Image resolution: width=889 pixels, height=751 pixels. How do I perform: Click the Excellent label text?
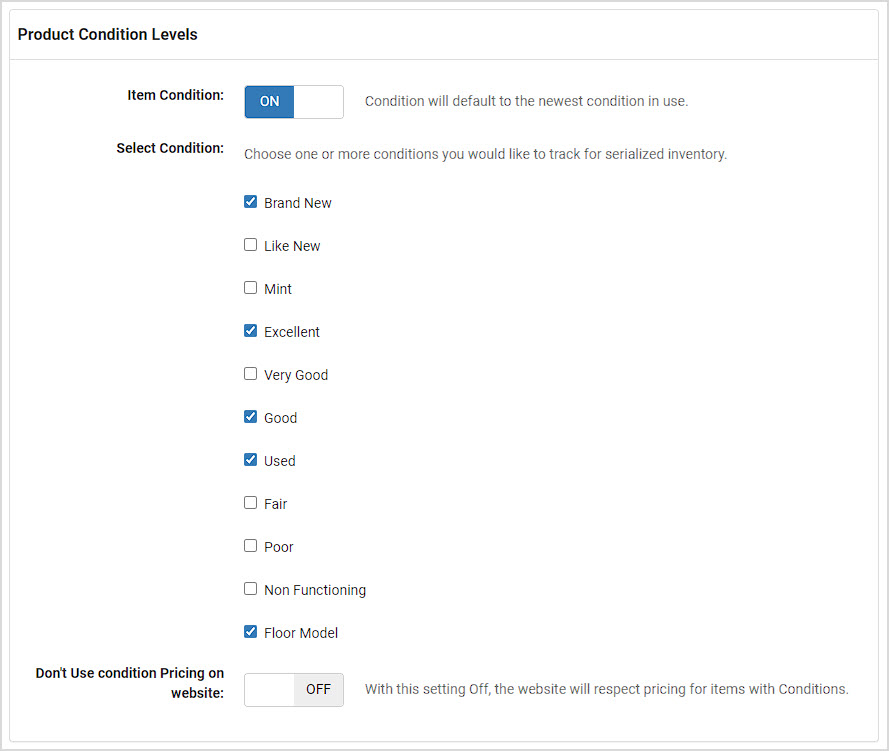(292, 332)
